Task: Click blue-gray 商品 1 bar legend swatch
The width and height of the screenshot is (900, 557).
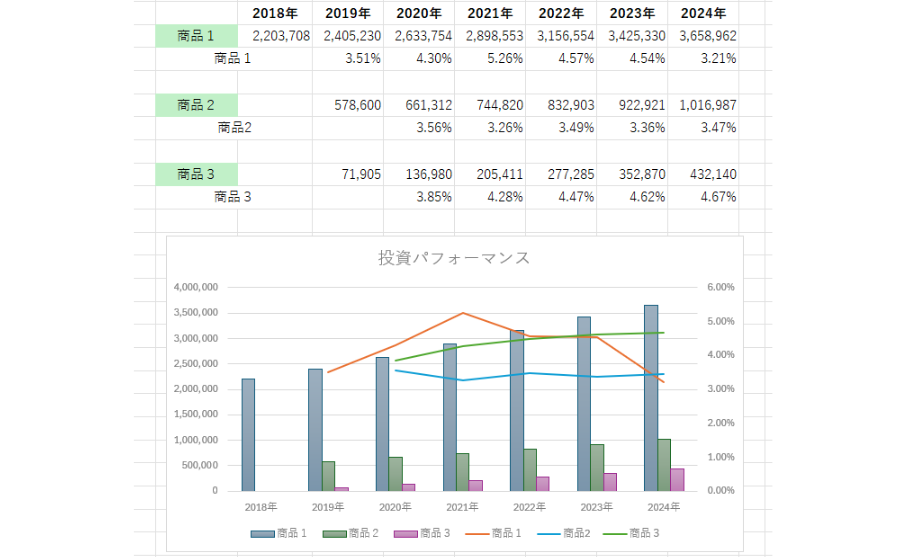Action: click(261, 534)
